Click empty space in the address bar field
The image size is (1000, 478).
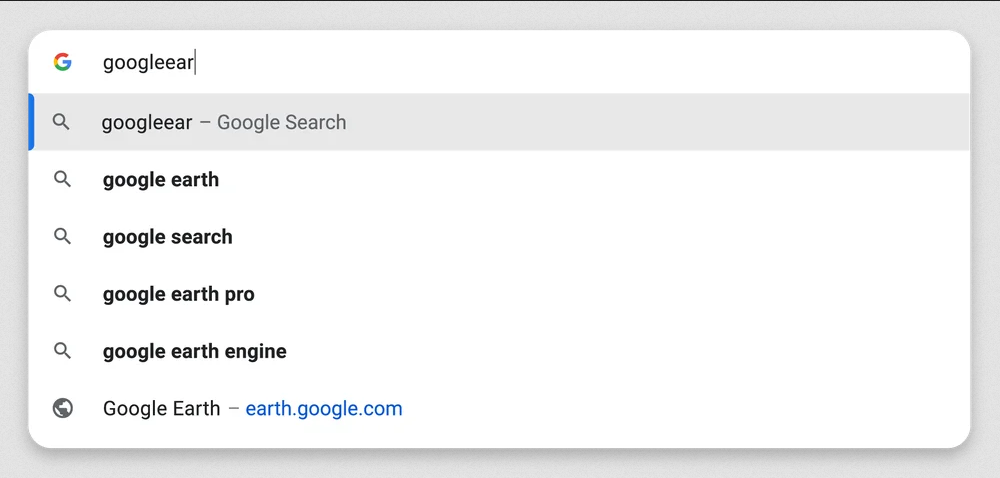574,62
